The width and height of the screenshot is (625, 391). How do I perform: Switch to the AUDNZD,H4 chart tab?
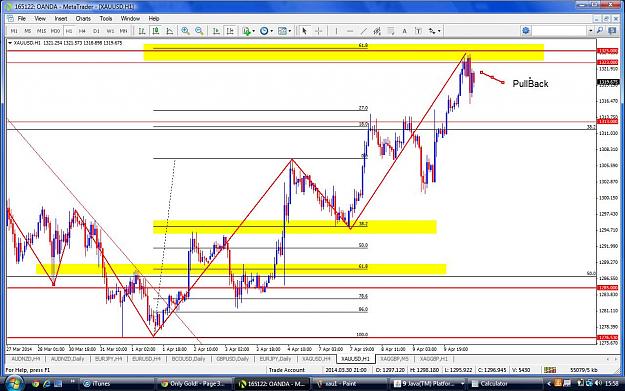tap(26, 359)
